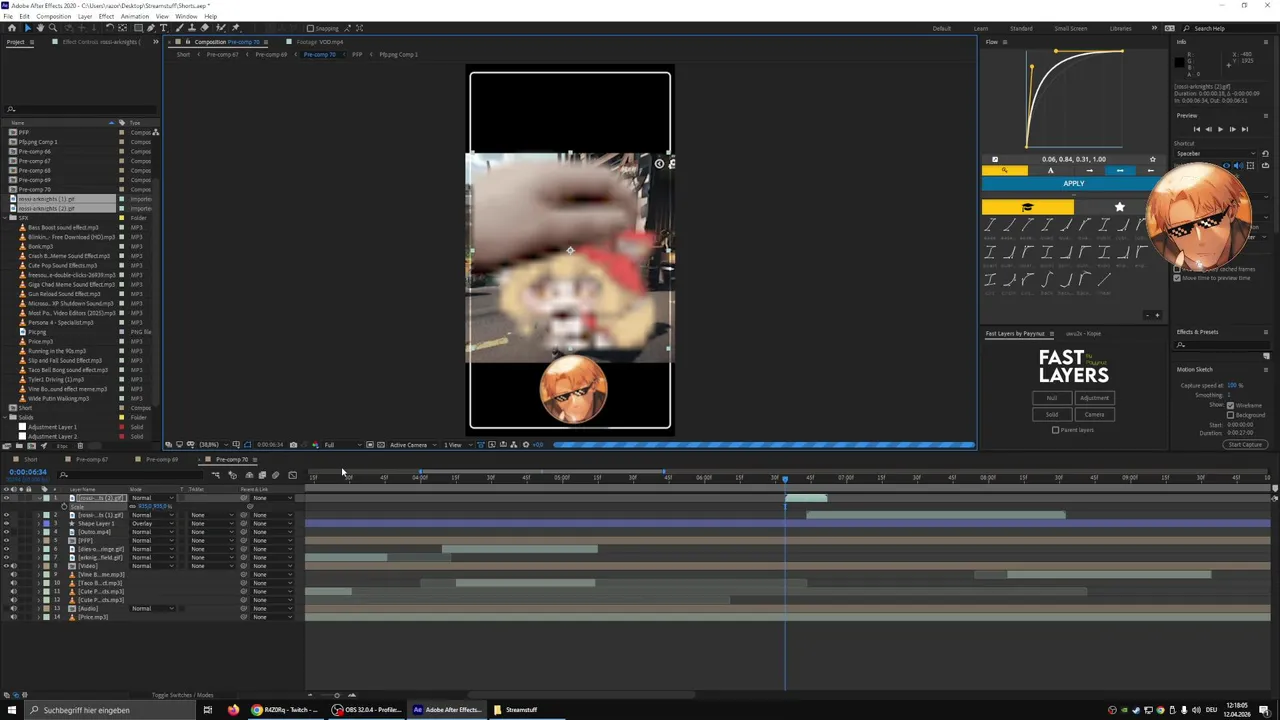Click the Solid button in Fast Layers
1280x720 pixels.
(1051, 414)
